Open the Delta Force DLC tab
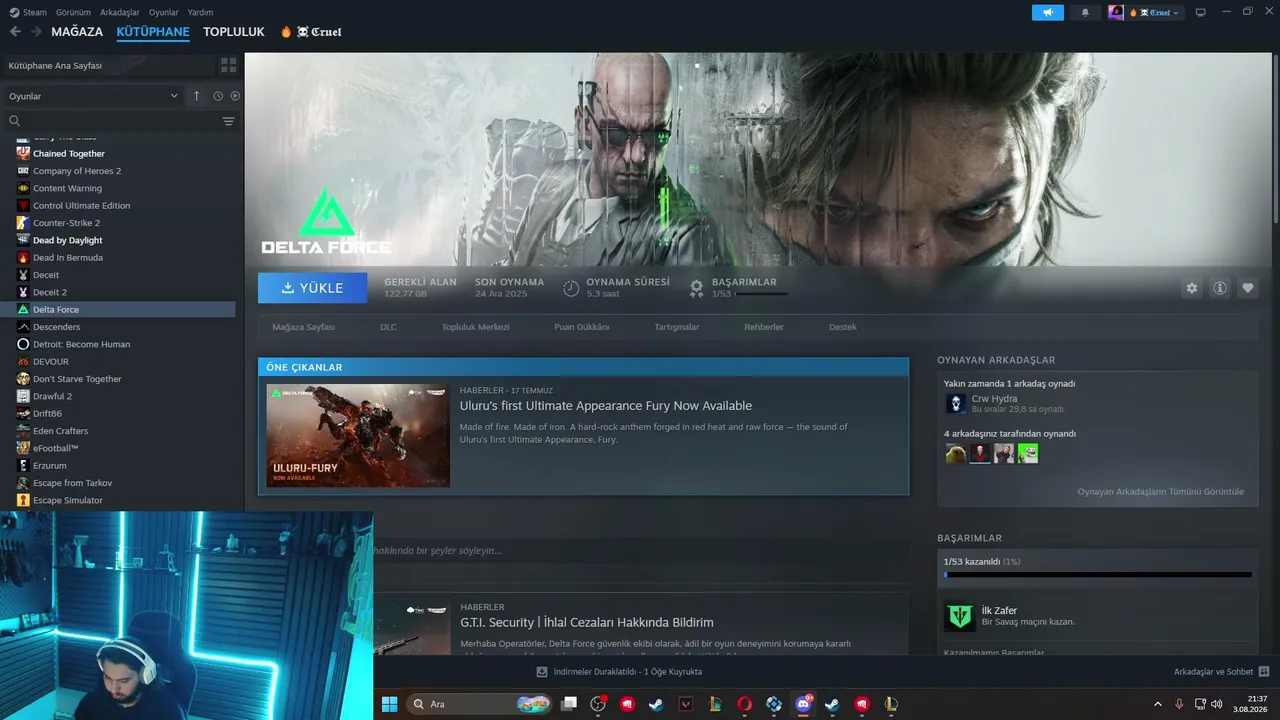Screen dimensions: 1280x720 388,327
